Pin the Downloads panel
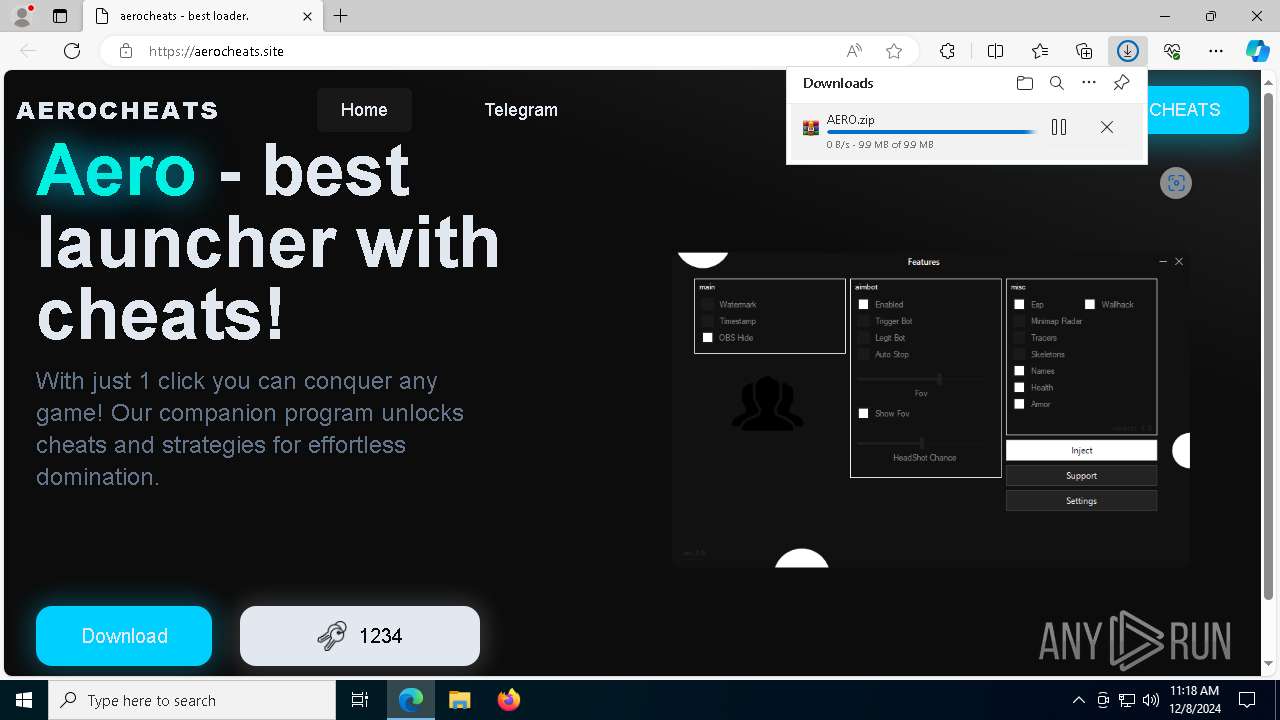Screen dimensions: 1280x720 [1121, 83]
